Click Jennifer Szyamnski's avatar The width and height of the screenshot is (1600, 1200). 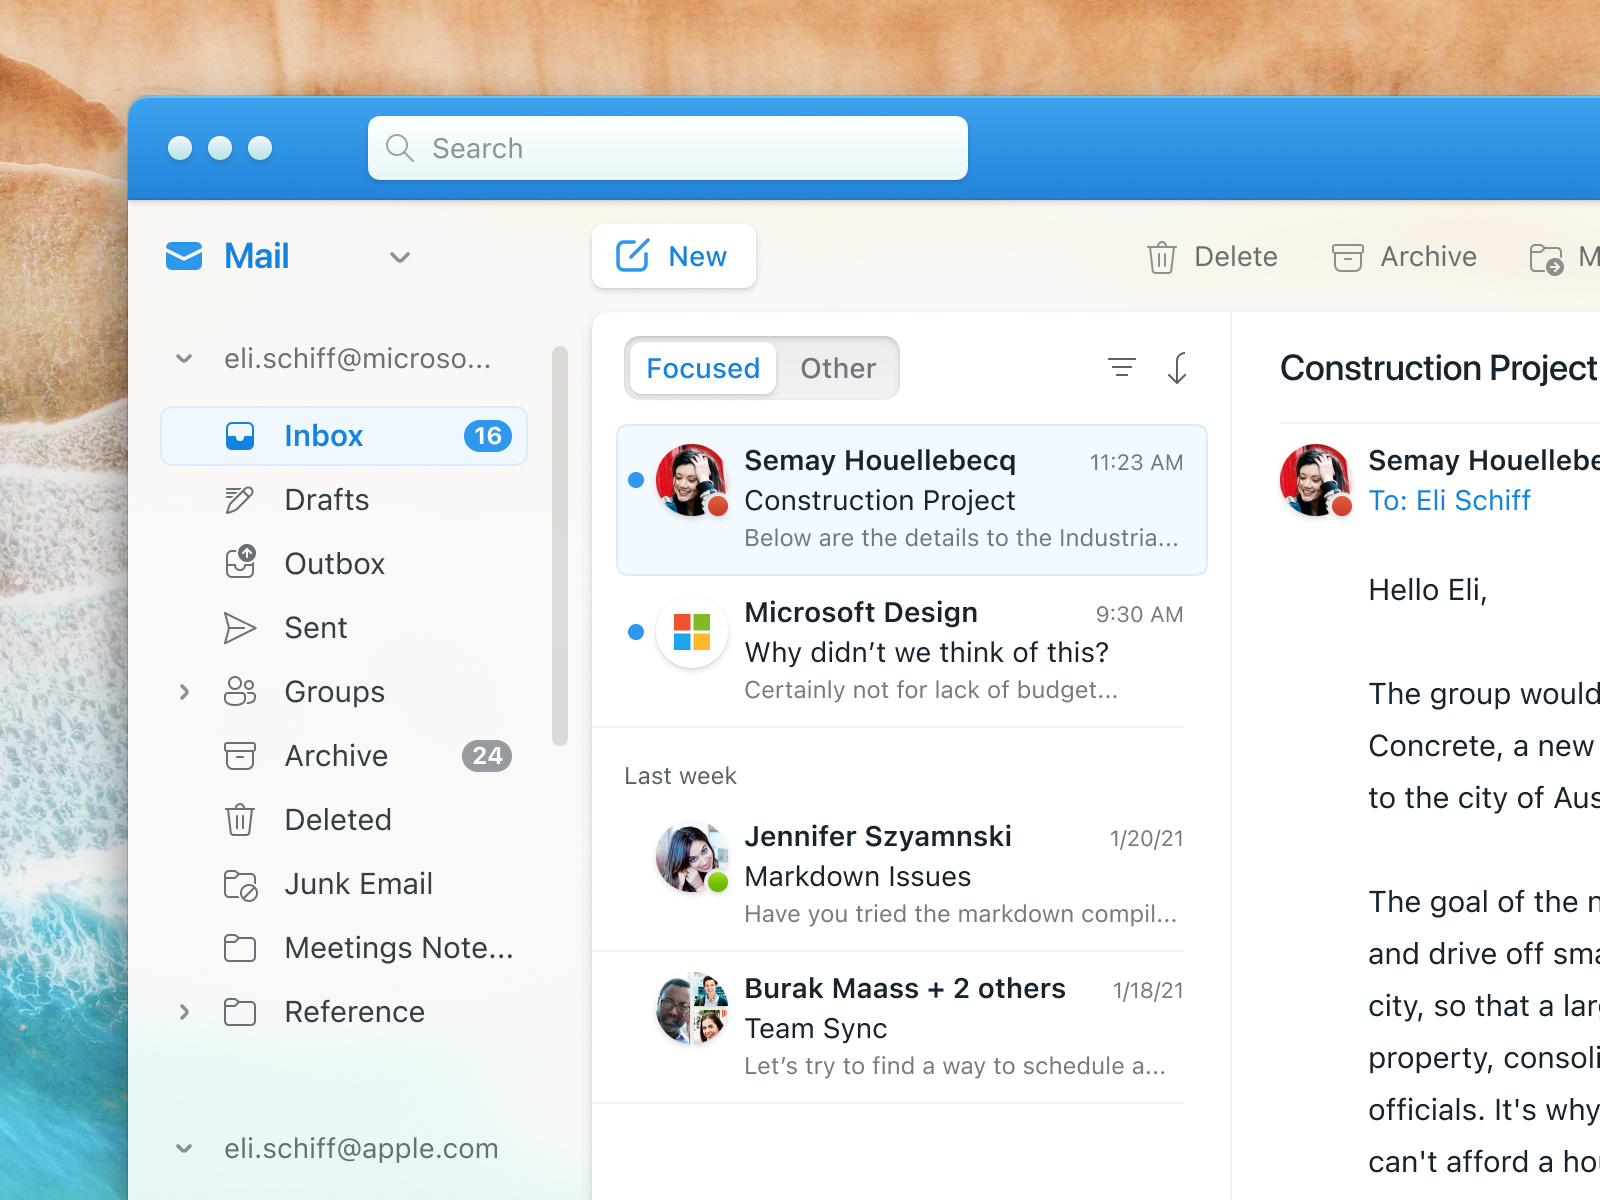pos(691,857)
